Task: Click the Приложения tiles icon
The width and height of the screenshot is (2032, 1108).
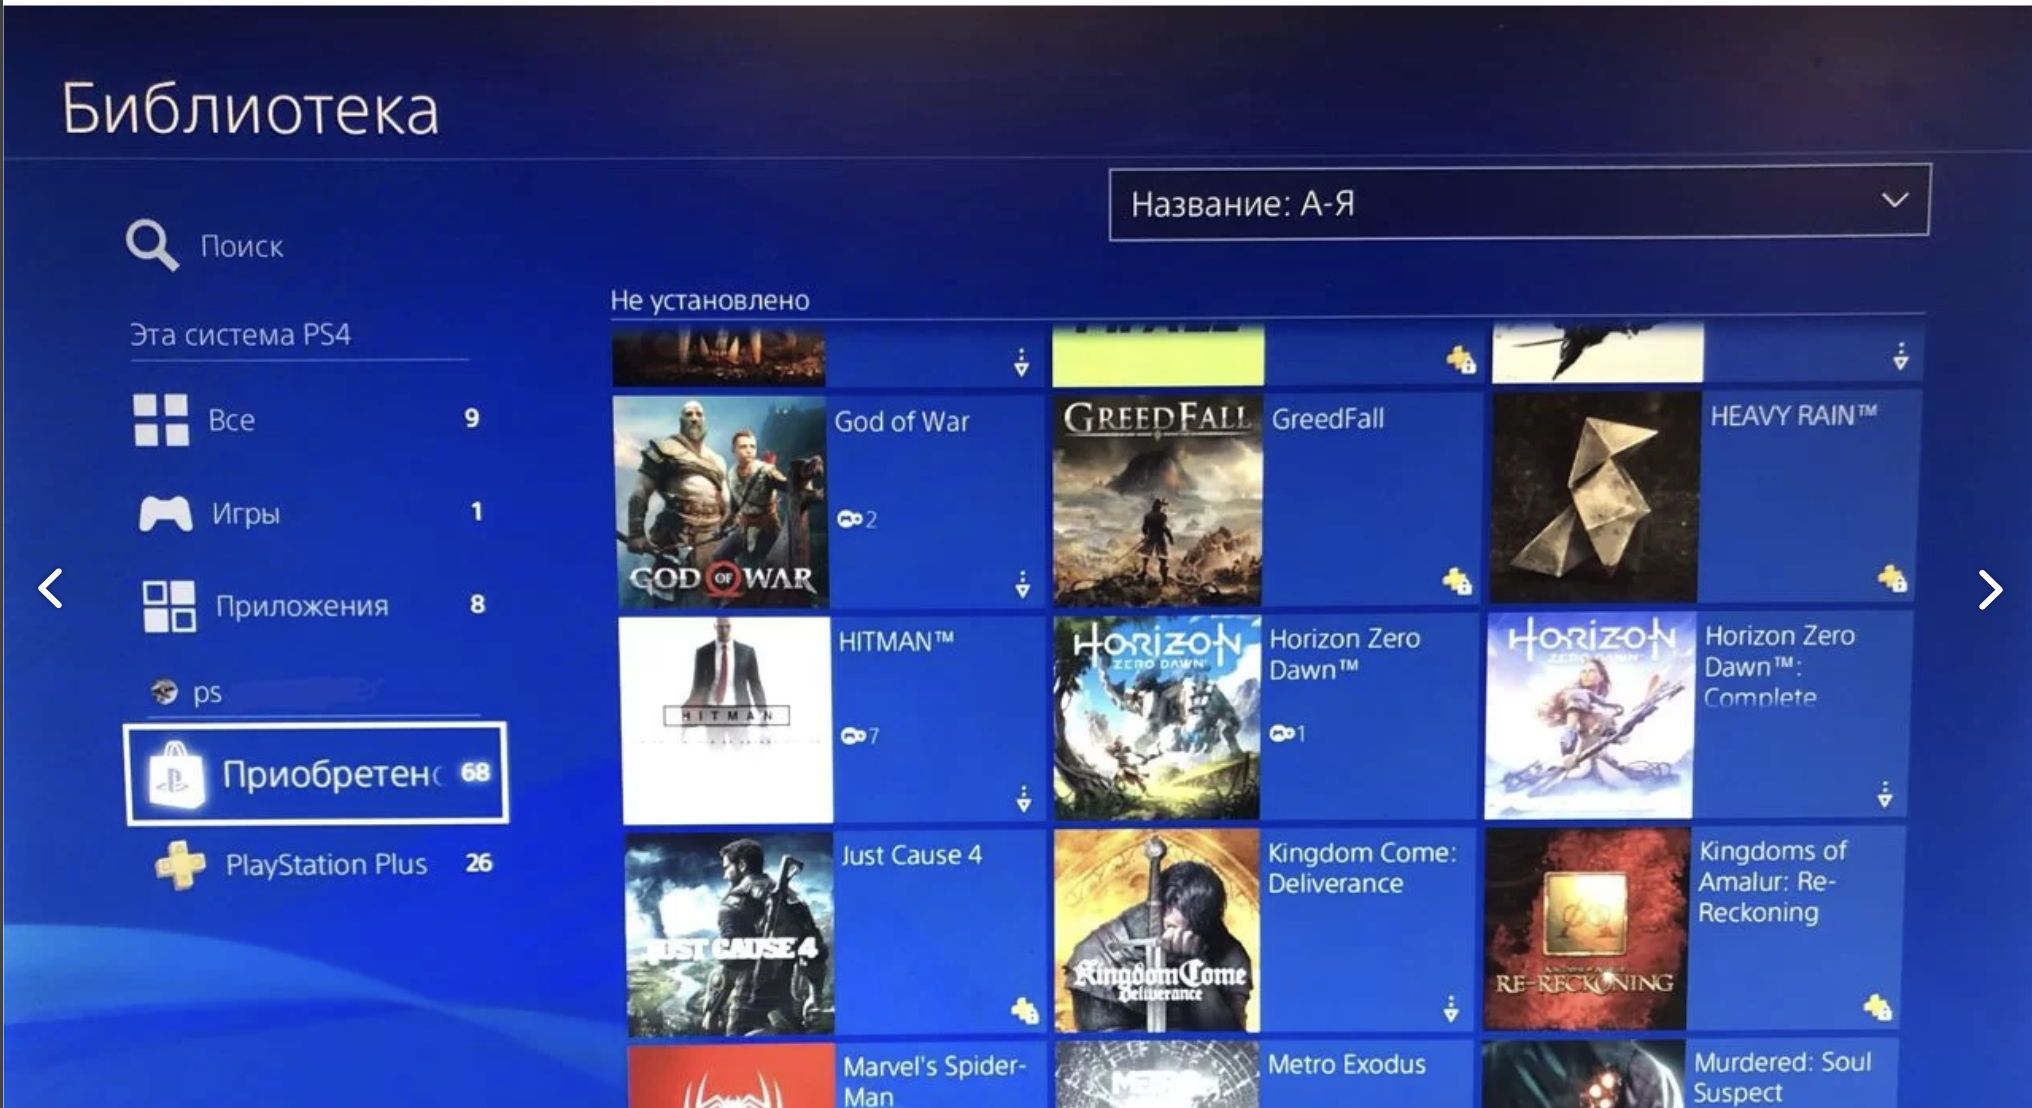Action: tap(169, 606)
